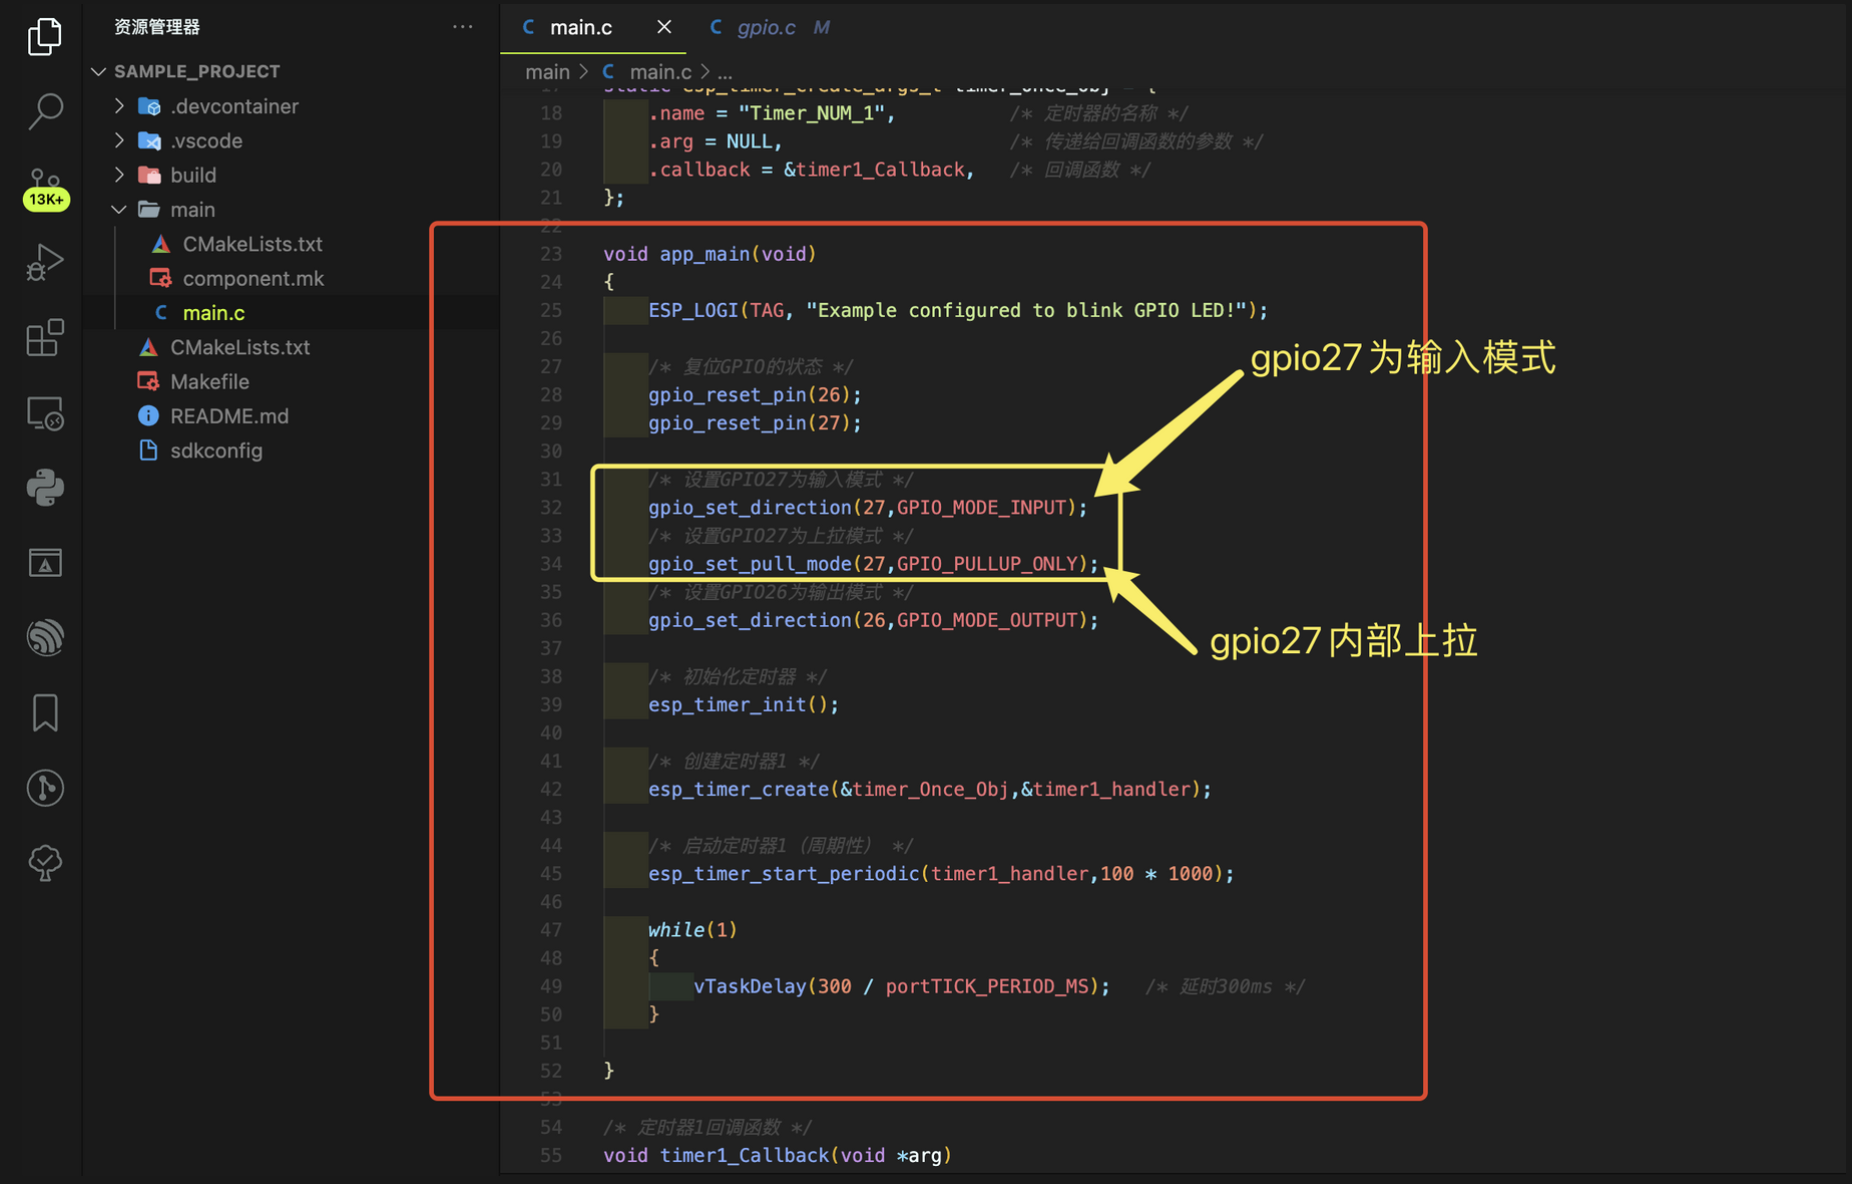Open the tree-shaped activity bar icon
Viewport: 1852px width, 1184px height.
[x=45, y=862]
